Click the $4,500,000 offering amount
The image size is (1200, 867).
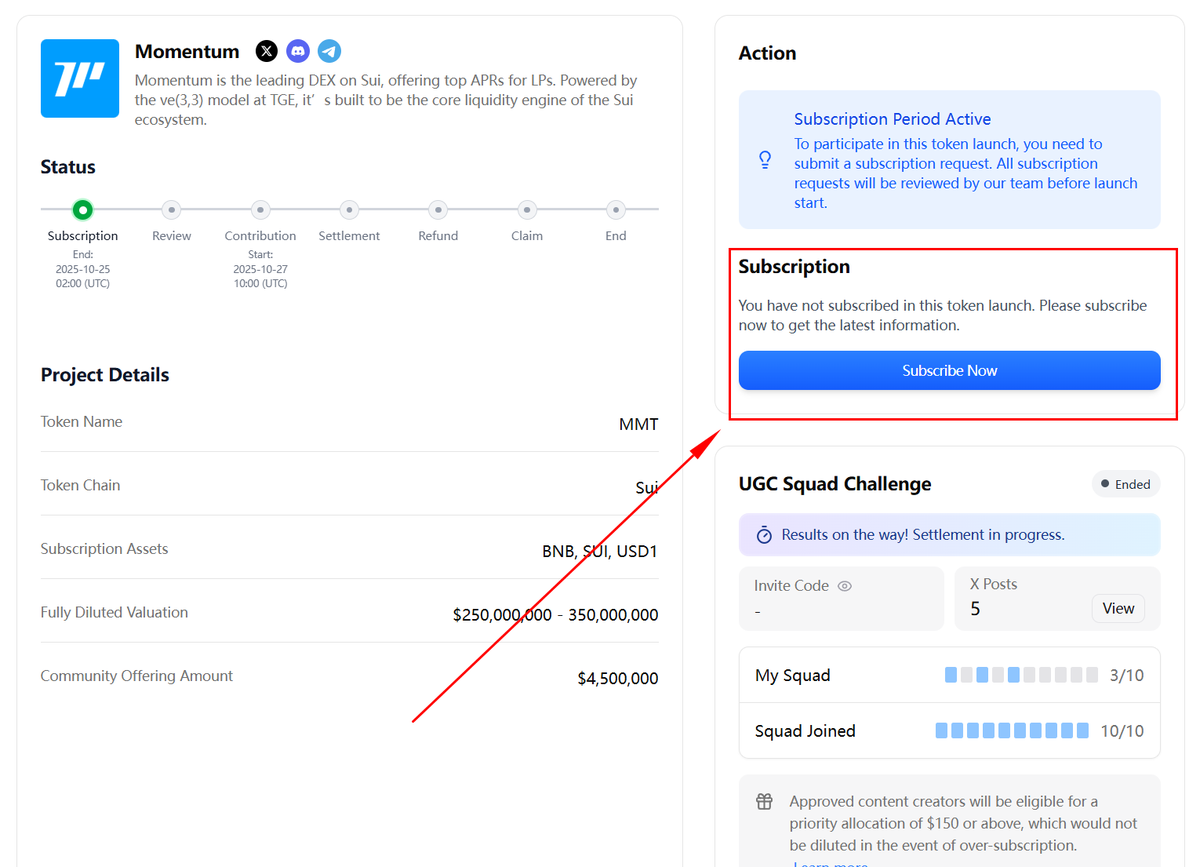618,678
